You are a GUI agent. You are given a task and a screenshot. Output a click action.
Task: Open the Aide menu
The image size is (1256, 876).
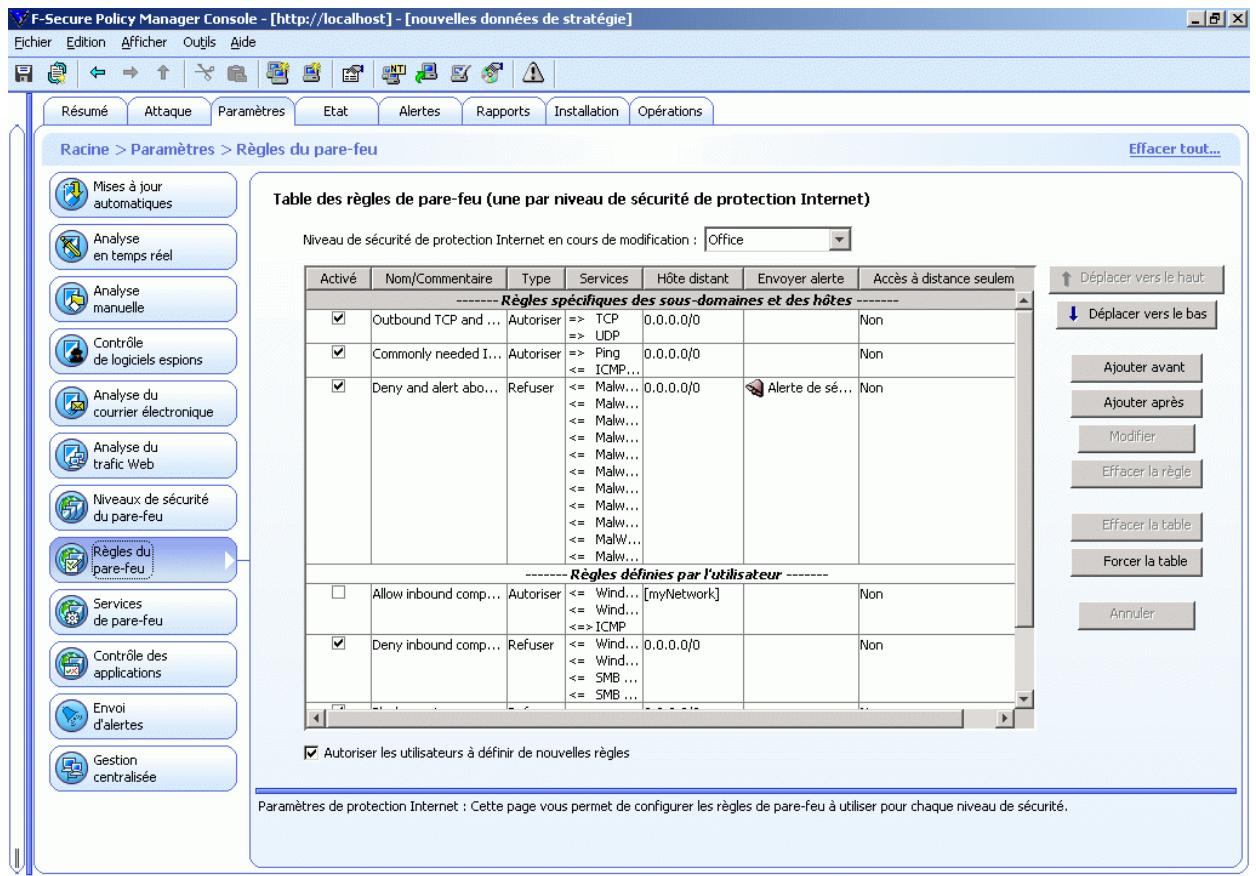click(x=245, y=41)
